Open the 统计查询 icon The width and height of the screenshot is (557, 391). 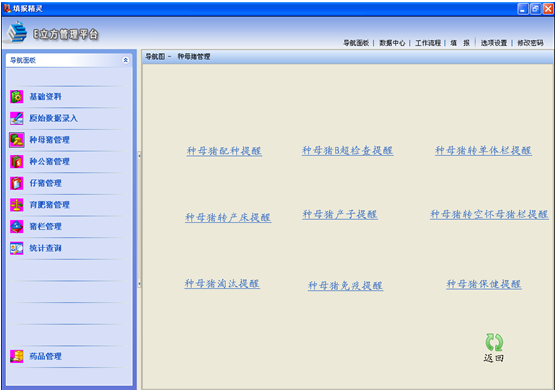coord(17,248)
